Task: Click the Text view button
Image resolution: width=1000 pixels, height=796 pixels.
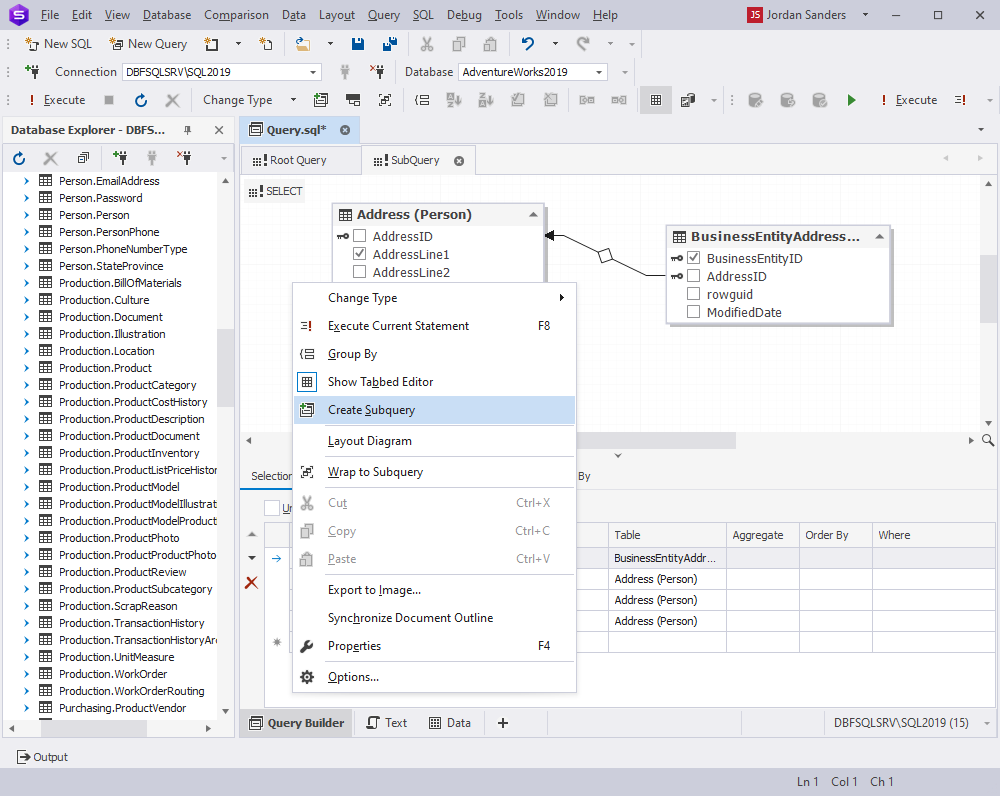Action: click(386, 723)
